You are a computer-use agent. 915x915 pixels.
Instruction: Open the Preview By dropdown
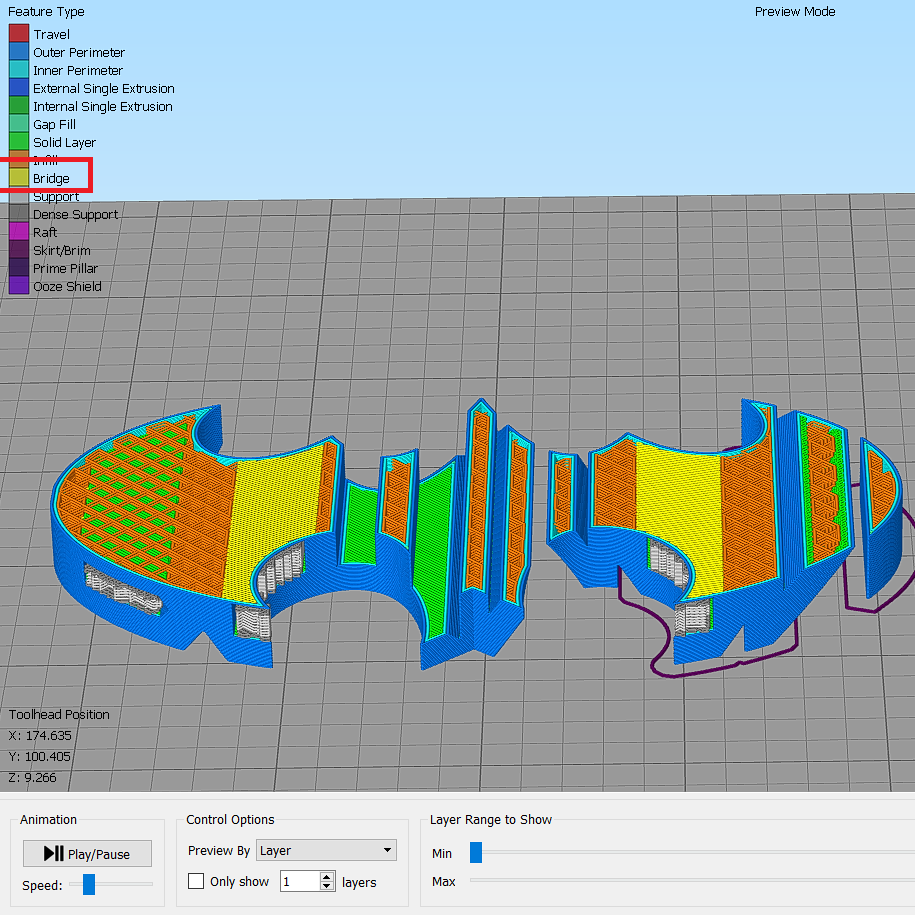point(325,850)
